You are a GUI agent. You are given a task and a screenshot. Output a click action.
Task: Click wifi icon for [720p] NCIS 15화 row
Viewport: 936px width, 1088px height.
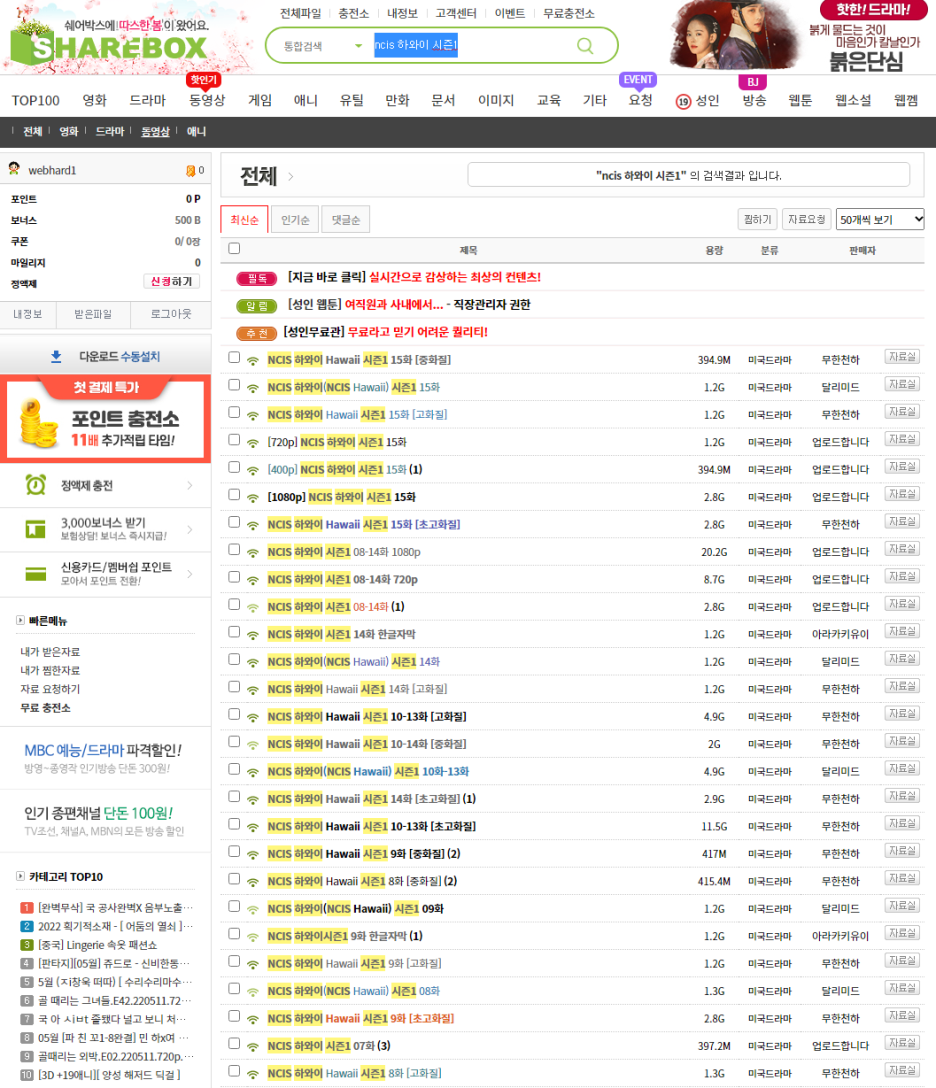pyautogui.click(x=253, y=443)
